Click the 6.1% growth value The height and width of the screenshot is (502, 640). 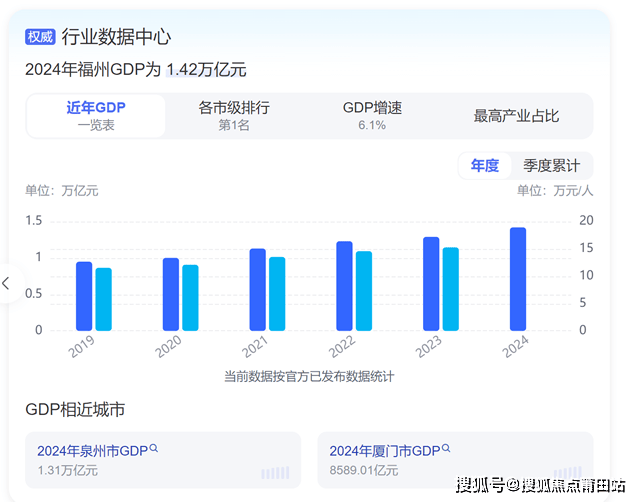click(x=372, y=125)
